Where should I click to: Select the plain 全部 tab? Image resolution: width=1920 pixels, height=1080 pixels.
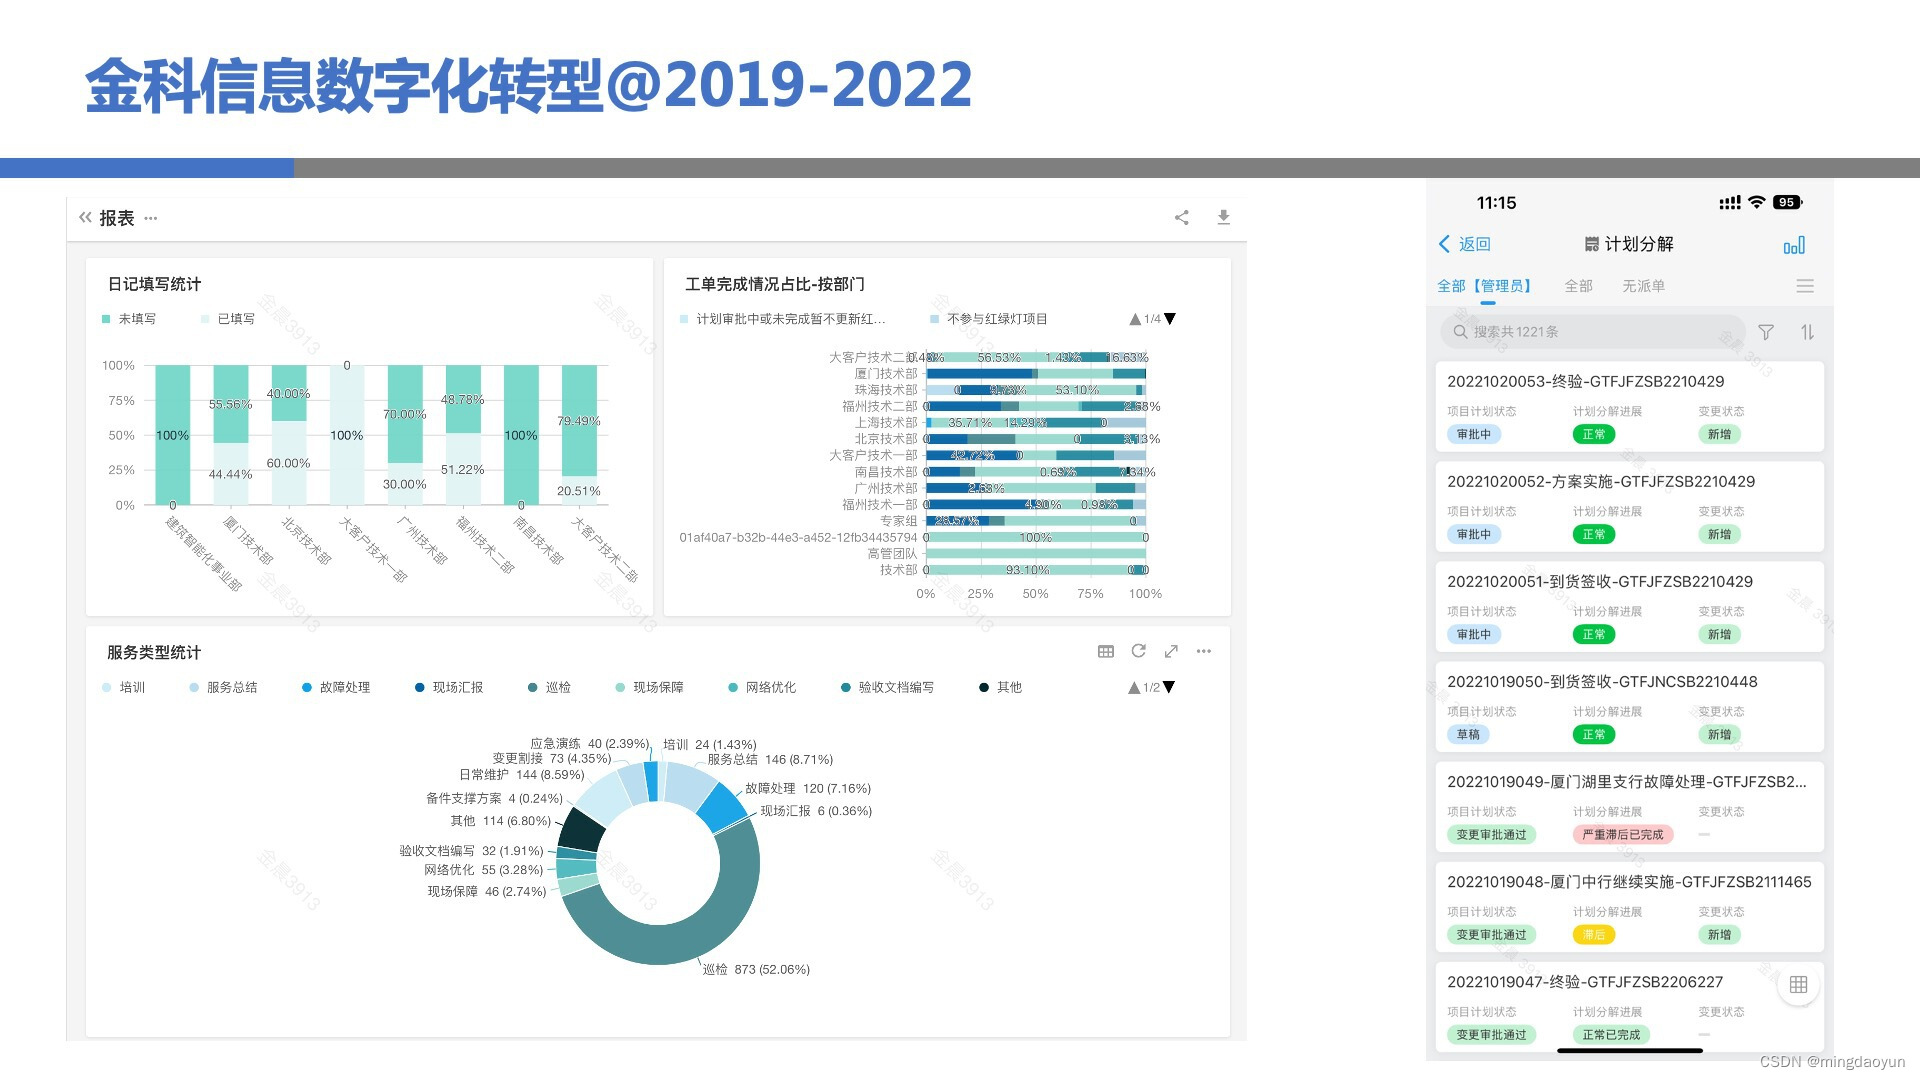pyautogui.click(x=1579, y=286)
